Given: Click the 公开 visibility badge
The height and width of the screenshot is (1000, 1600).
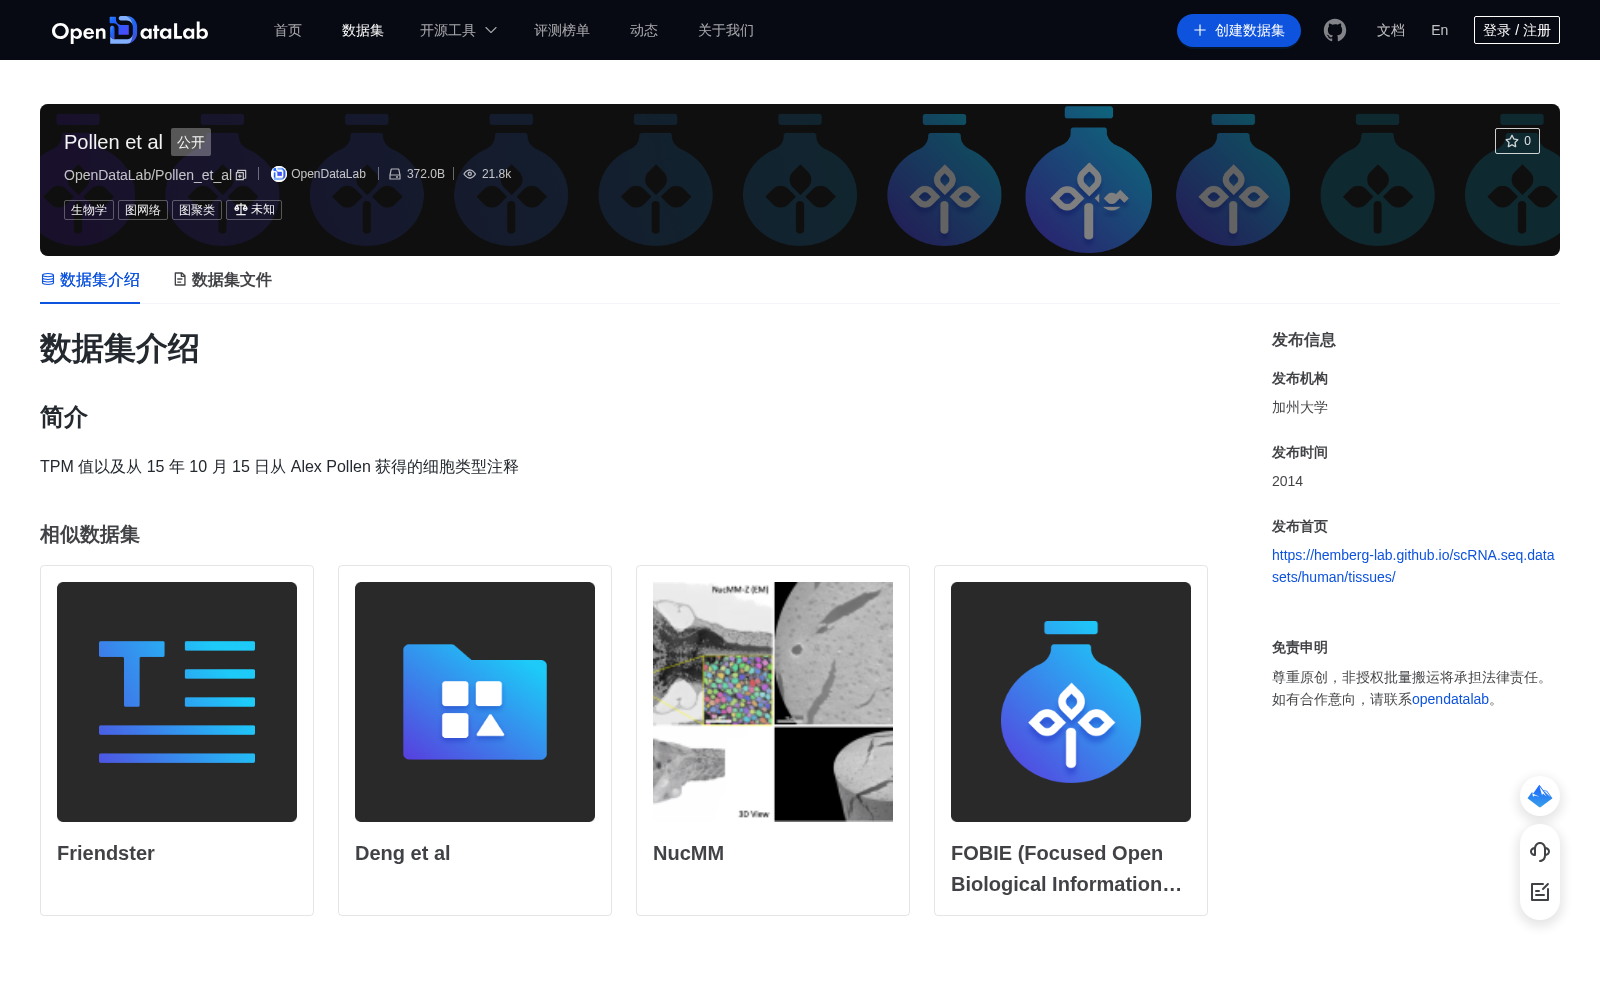Looking at the screenshot, I should pos(191,142).
